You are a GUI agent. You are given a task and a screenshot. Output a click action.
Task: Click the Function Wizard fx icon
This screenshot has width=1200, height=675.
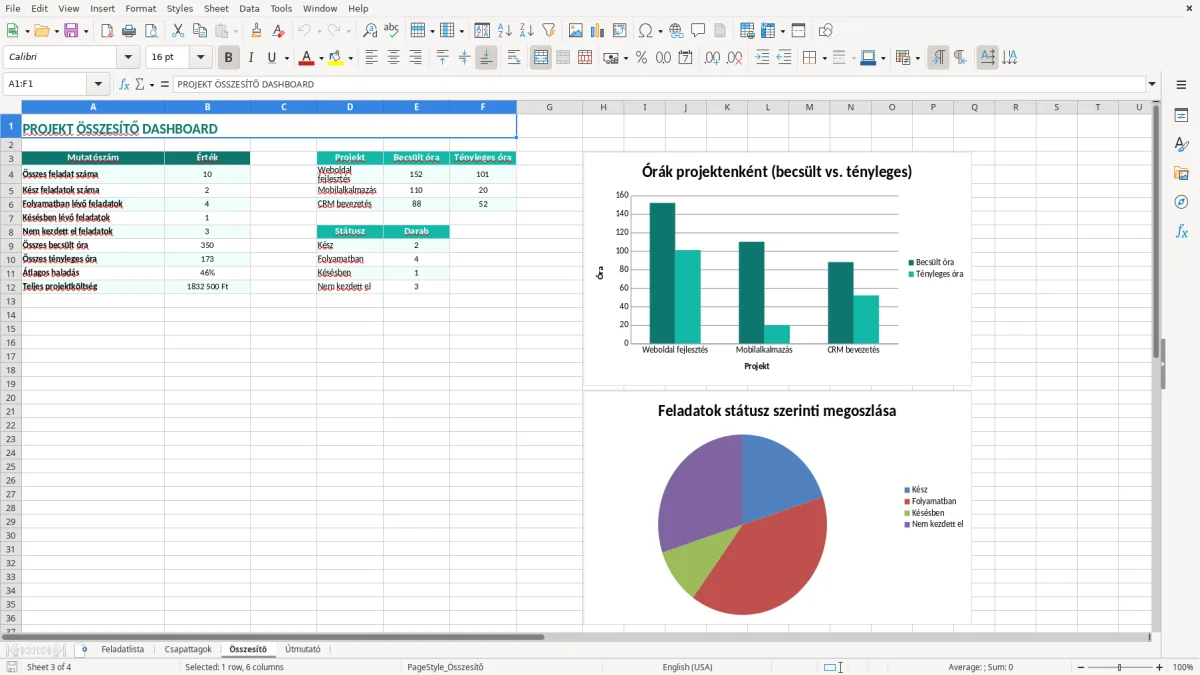point(124,85)
